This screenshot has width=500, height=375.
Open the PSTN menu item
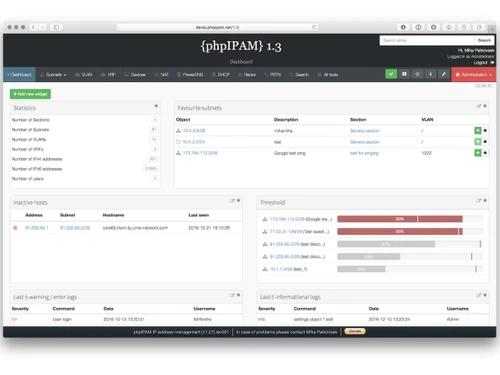pyautogui.click(x=273, y=75)
